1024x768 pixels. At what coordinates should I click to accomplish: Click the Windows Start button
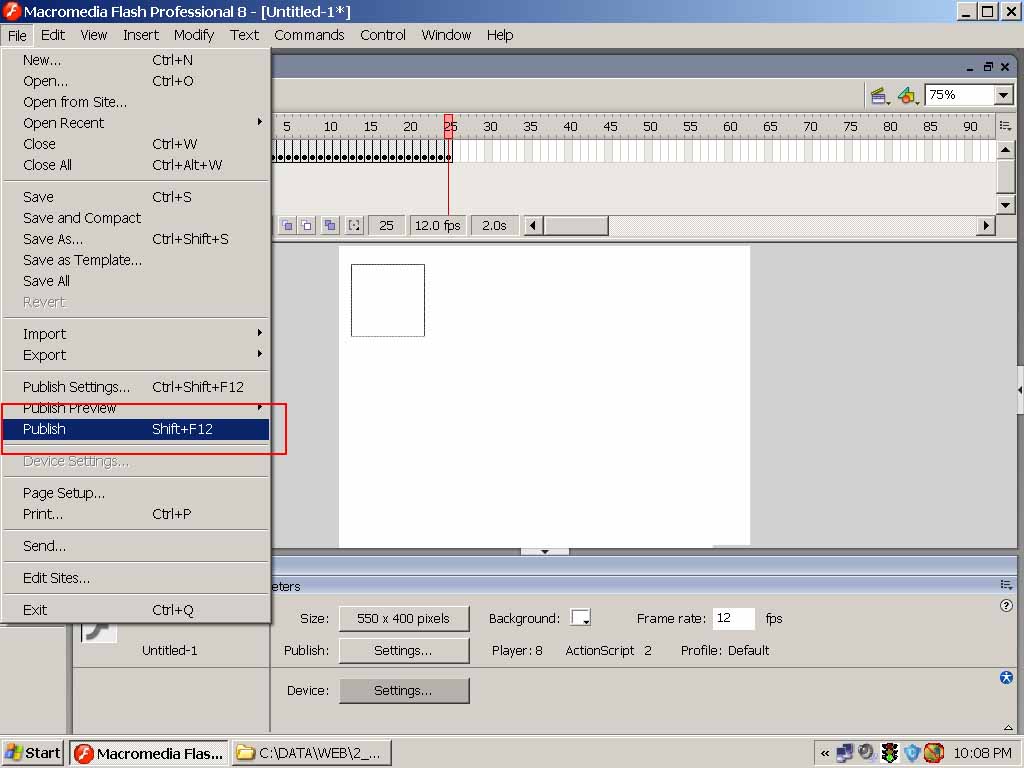click(x=33, y=753)
